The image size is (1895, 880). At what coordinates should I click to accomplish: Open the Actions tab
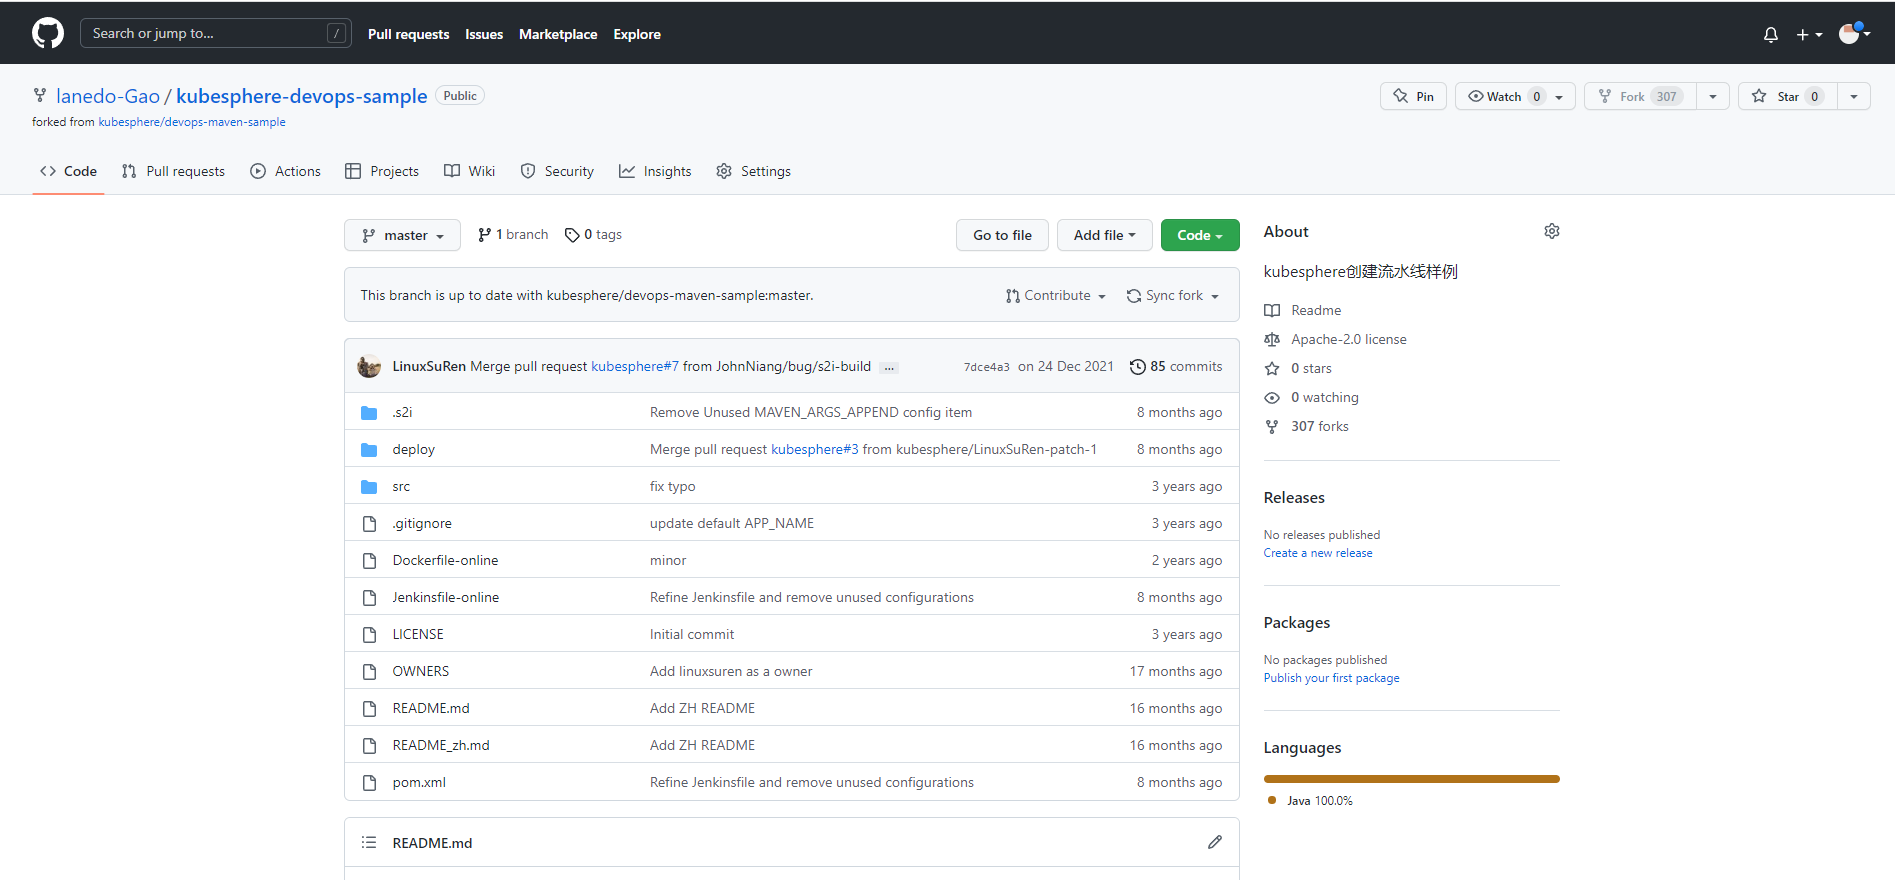285,171
